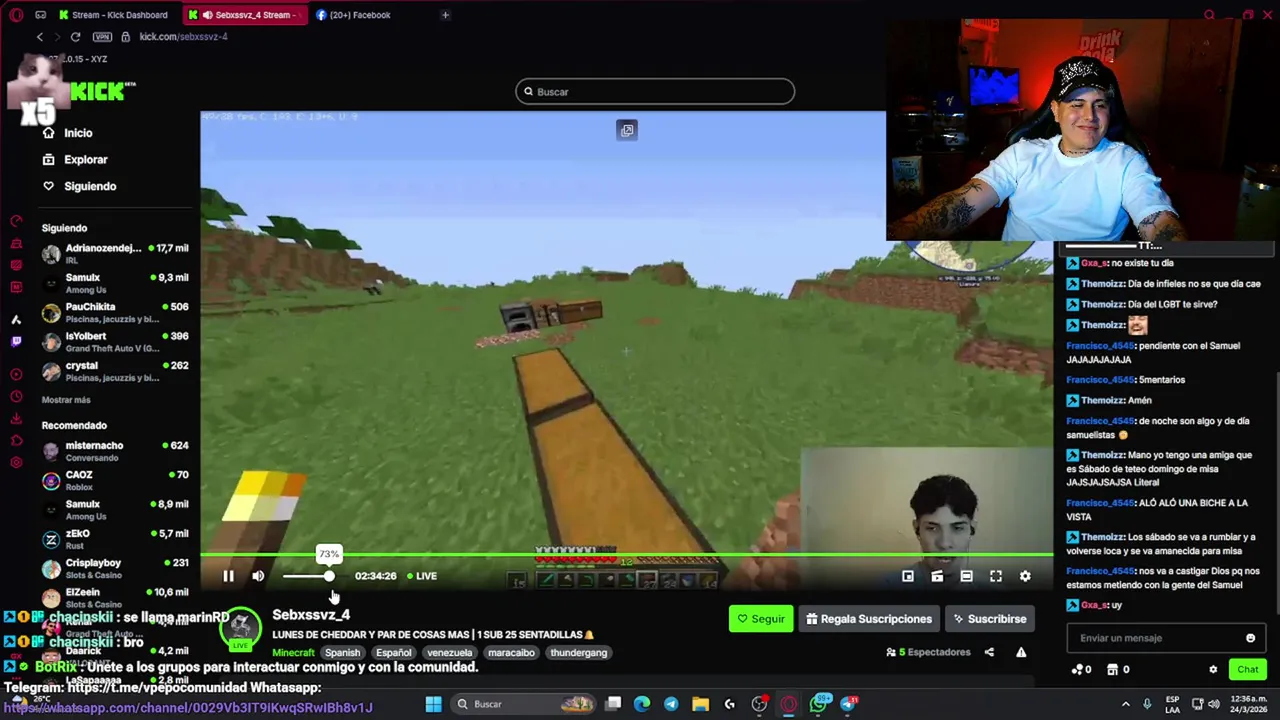Viewport: 1280px width, 720px height.
Task: Show hidden system tray icons chevron
Action: [1125, 704]
